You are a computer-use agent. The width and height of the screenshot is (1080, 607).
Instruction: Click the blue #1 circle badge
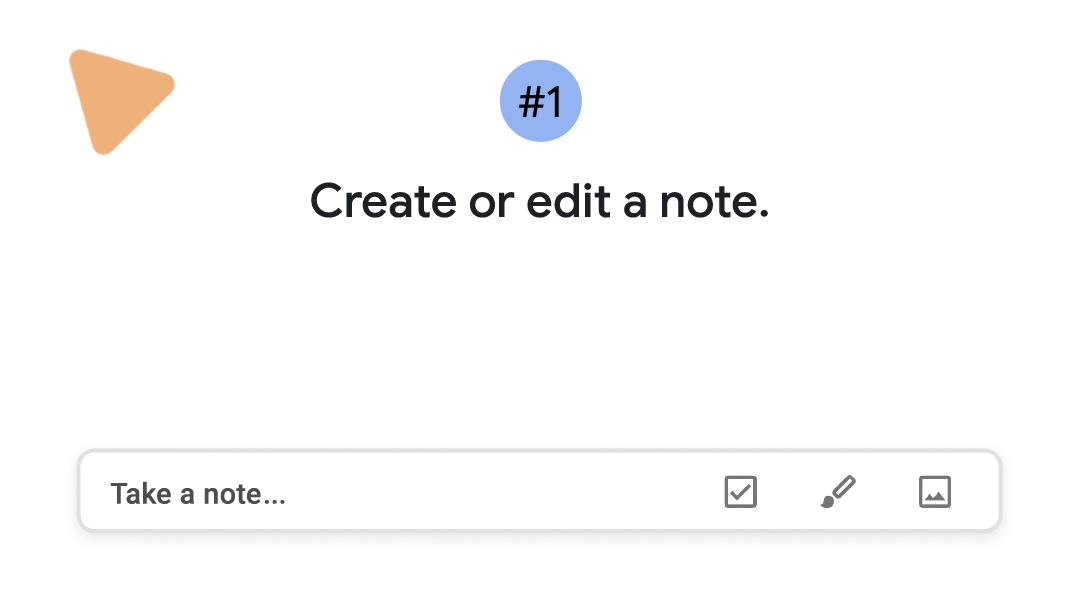[x=540, y=101]
